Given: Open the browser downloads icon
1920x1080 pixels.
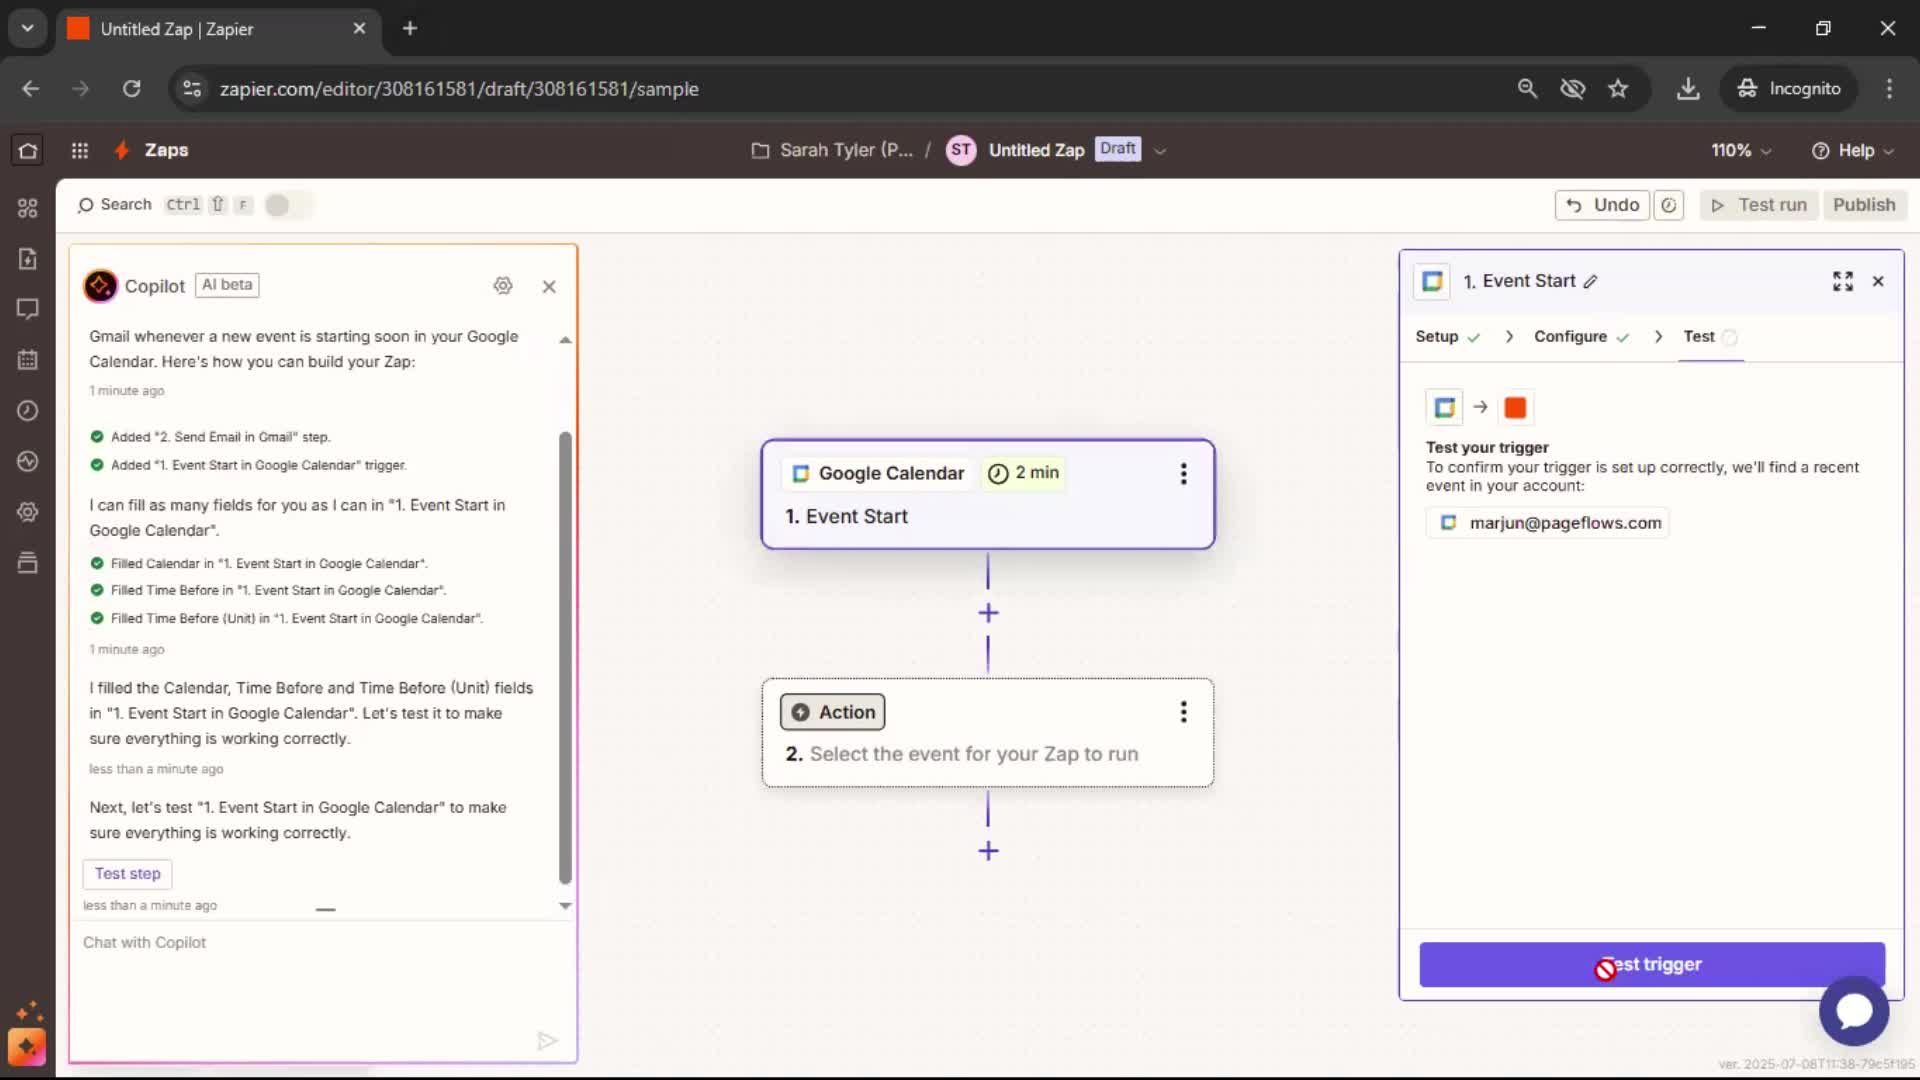Looking at the screenshot, I should pos(1688,89).
